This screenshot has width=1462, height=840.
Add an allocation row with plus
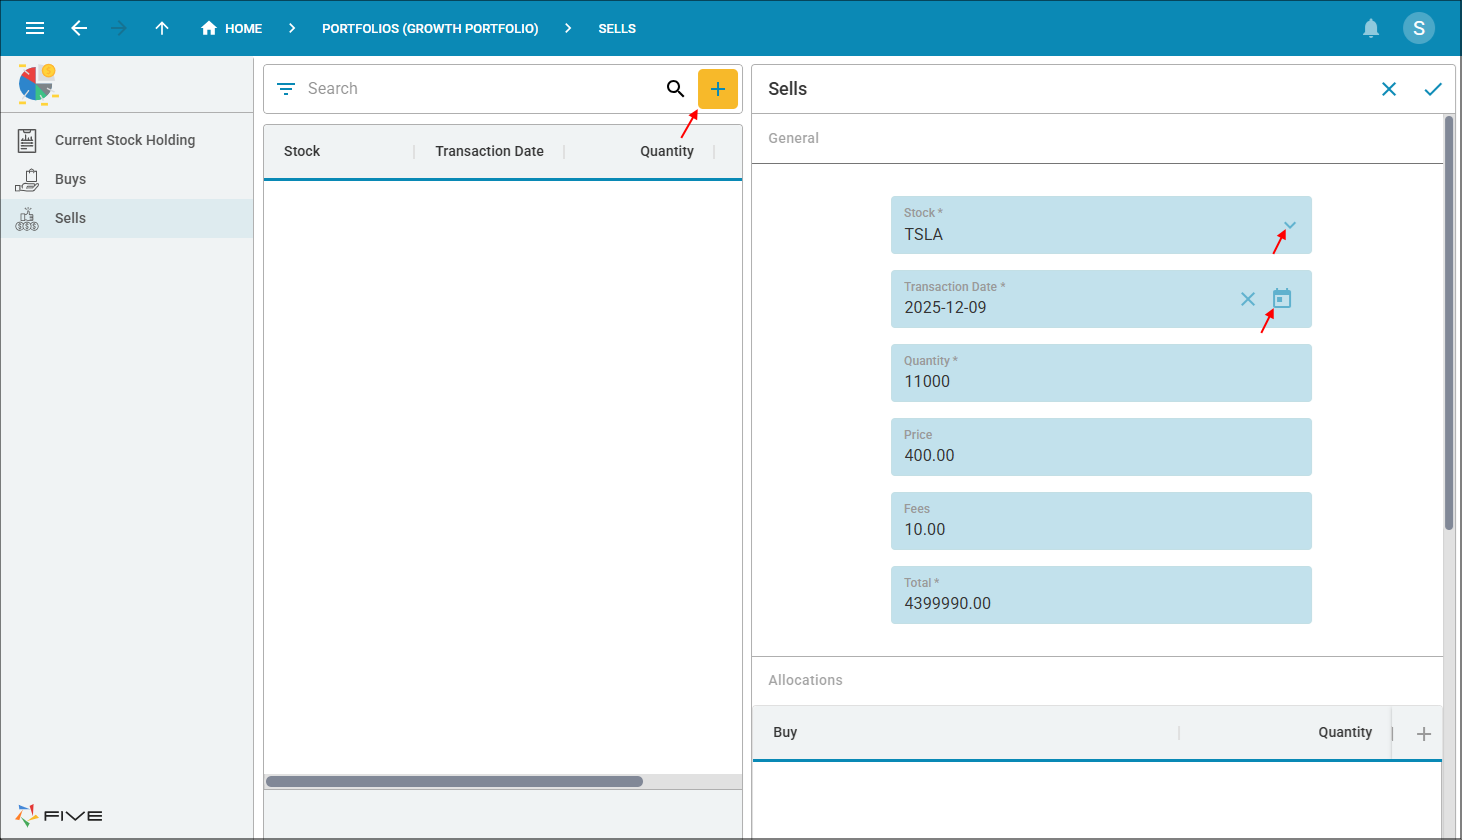tap(1423, 734)
